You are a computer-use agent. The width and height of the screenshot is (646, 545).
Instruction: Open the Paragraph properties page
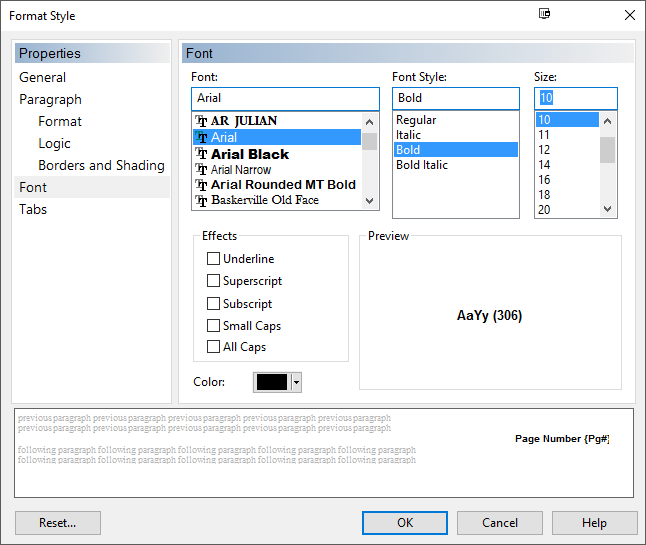coord(50,99)
